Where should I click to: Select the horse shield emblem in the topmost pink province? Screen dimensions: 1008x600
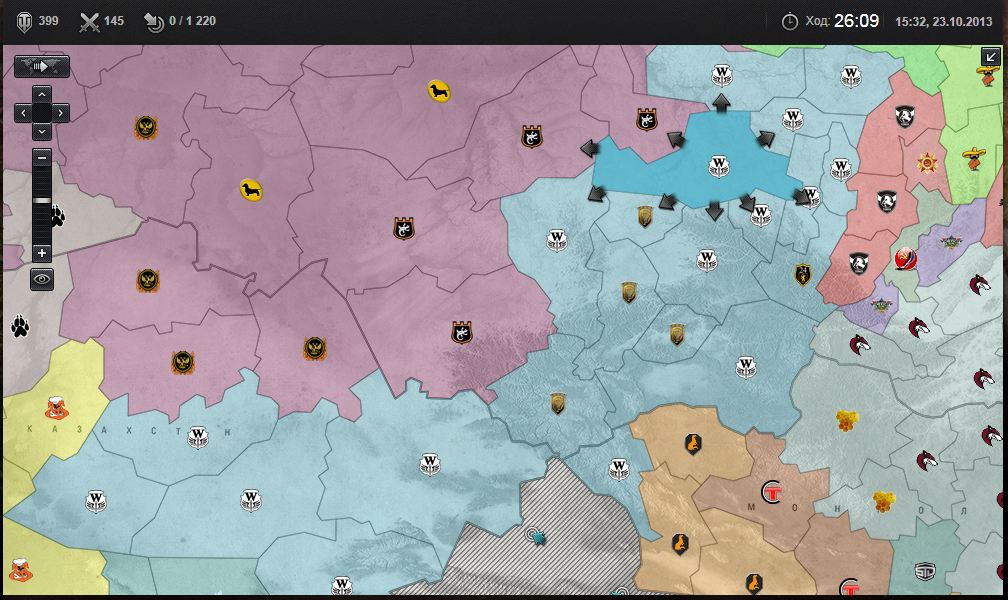click(905, 116)
